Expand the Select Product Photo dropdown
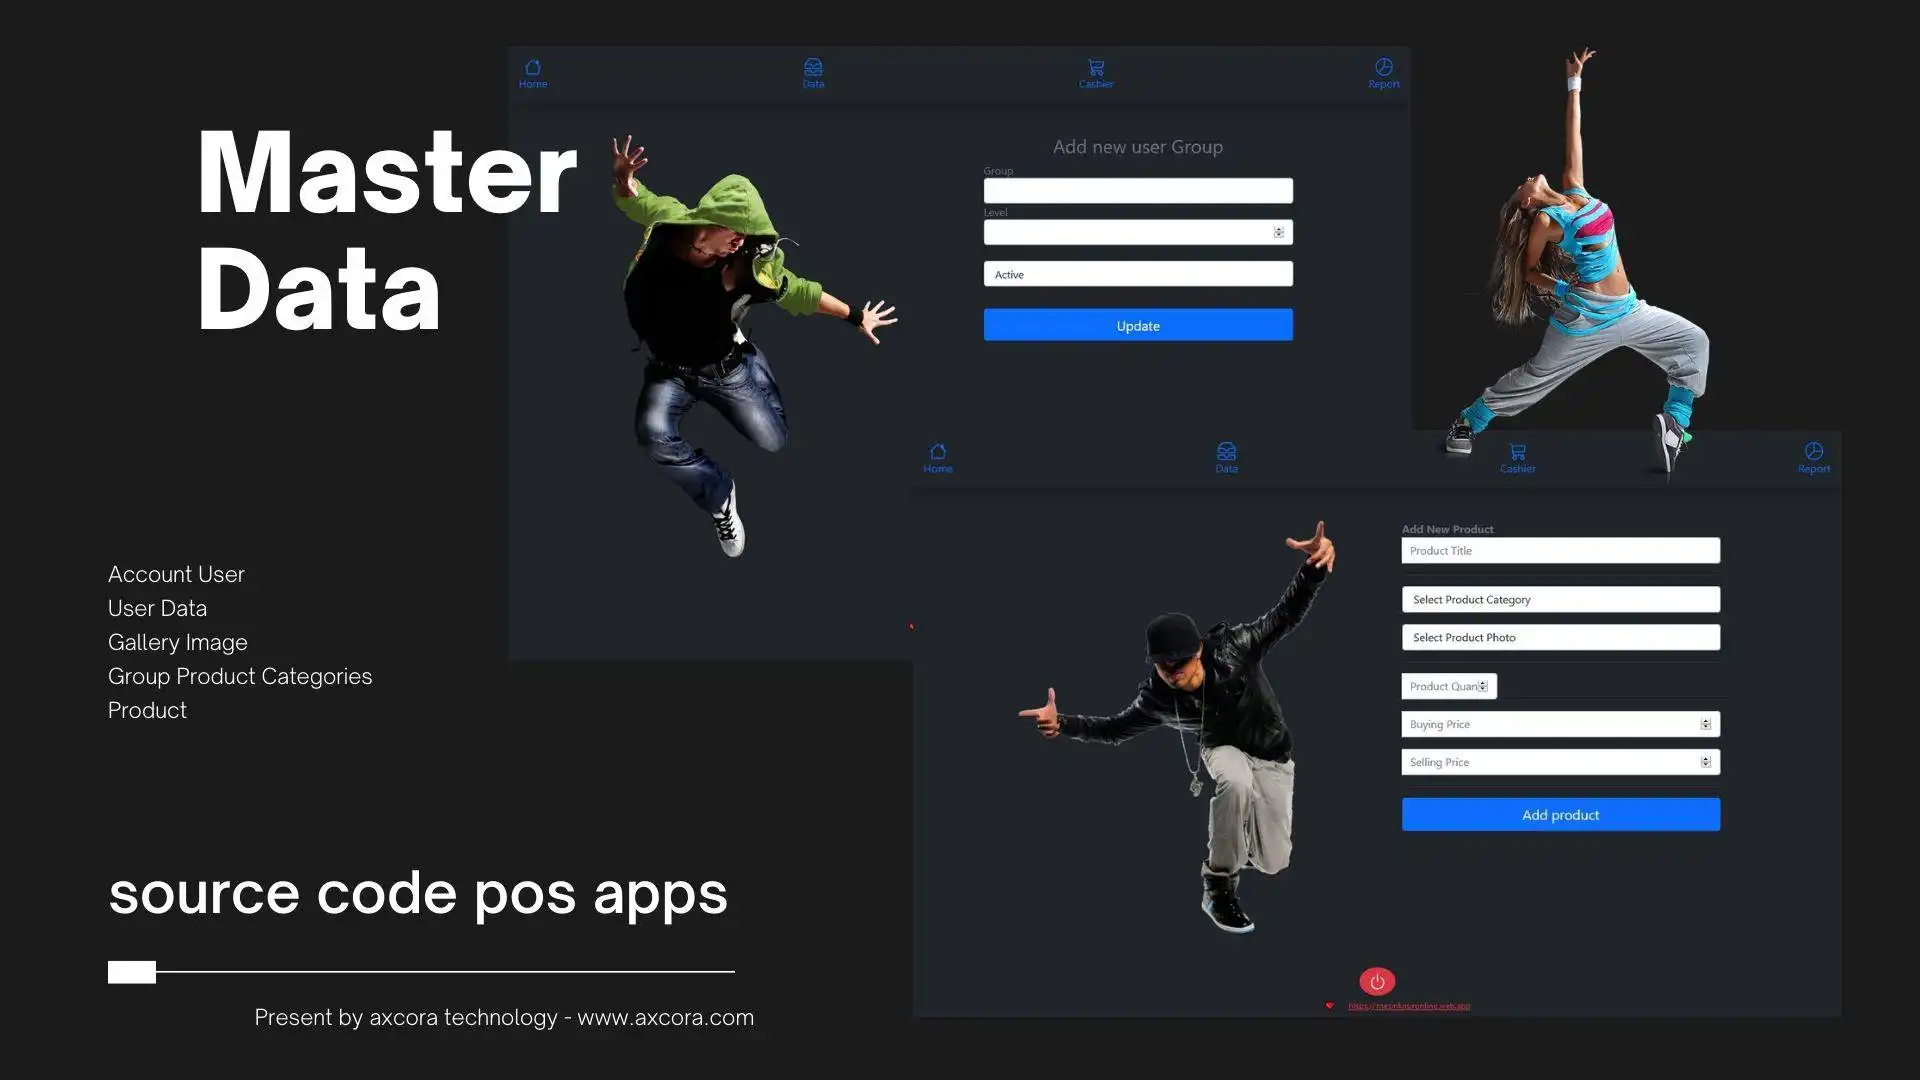This screenshot has width=1920, height=1080. pyautogui.click(x=1561, y=637)
